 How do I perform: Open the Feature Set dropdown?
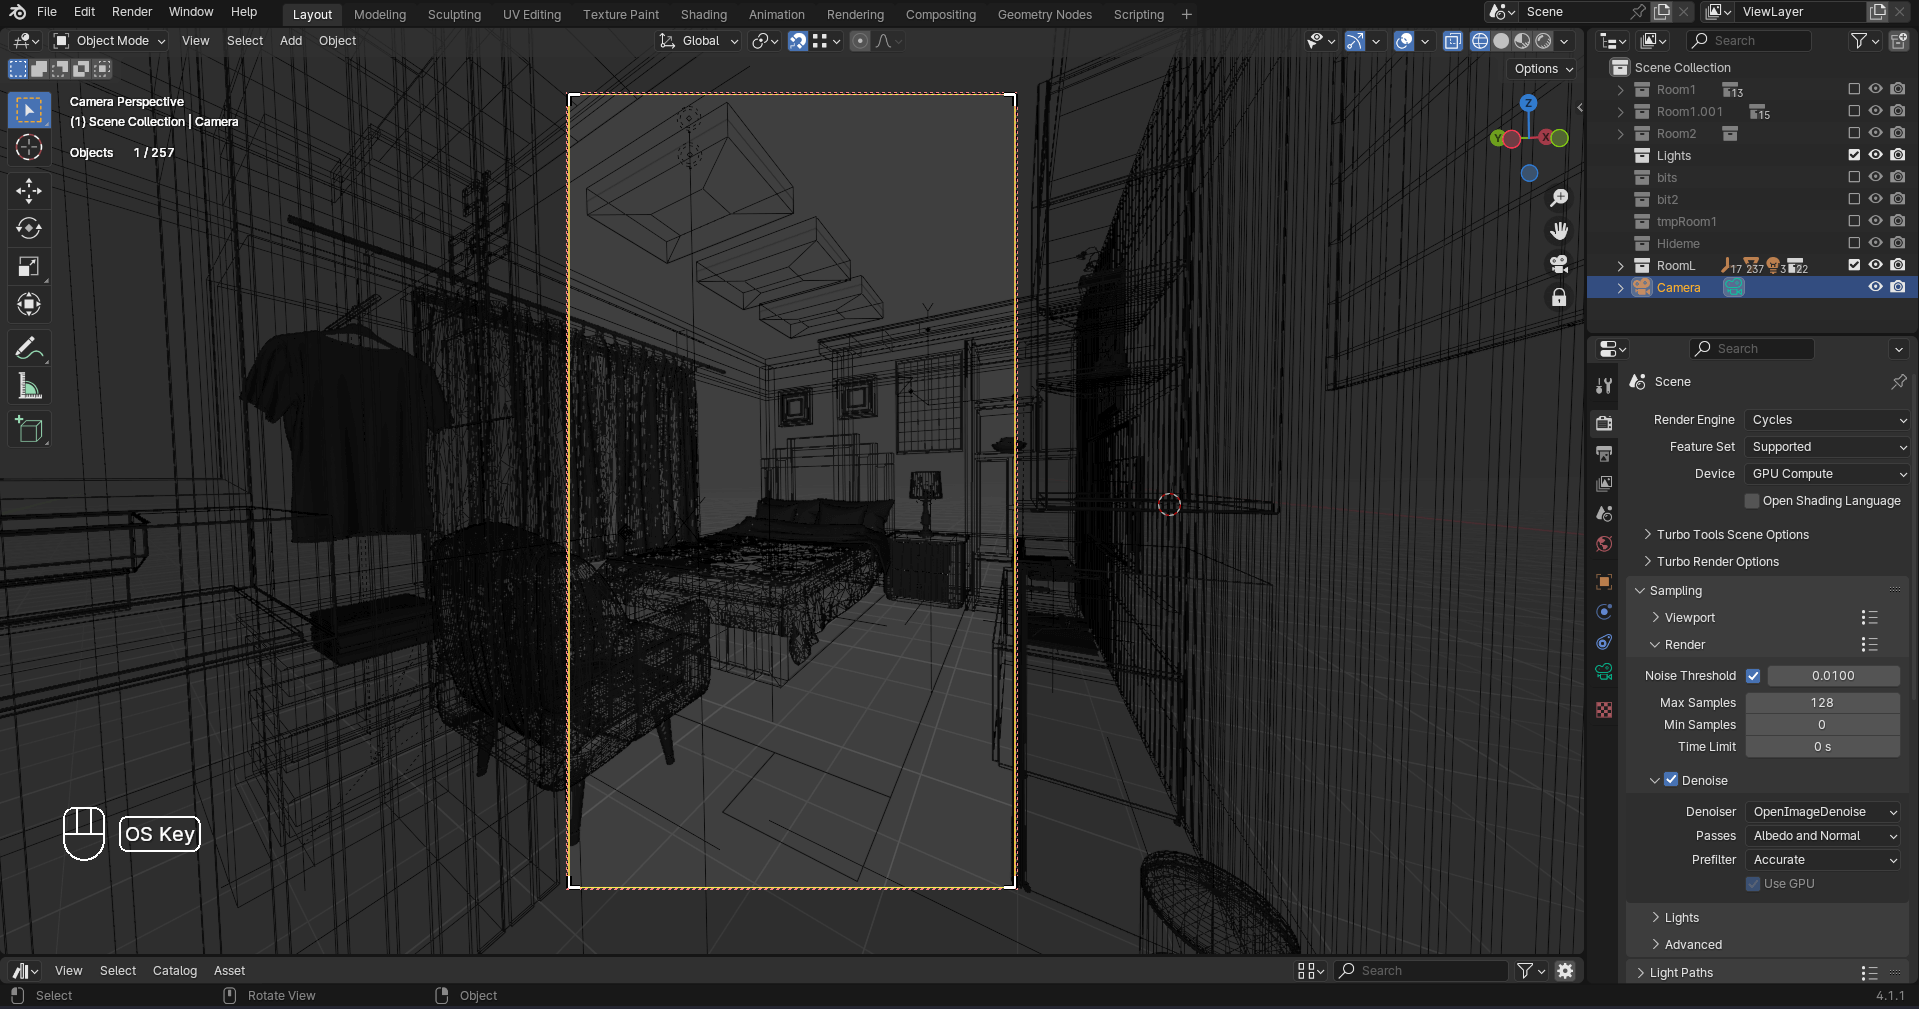click(1828, 447)
